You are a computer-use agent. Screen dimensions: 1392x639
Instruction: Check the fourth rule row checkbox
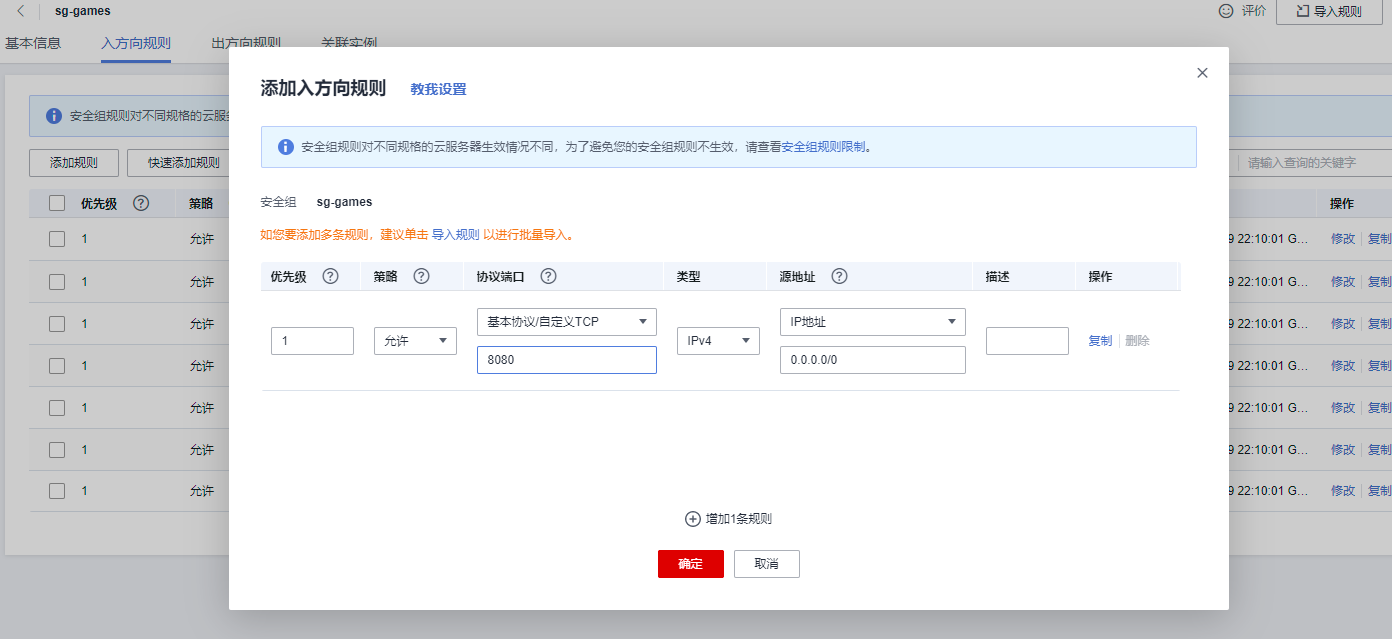tap(57, 365)
